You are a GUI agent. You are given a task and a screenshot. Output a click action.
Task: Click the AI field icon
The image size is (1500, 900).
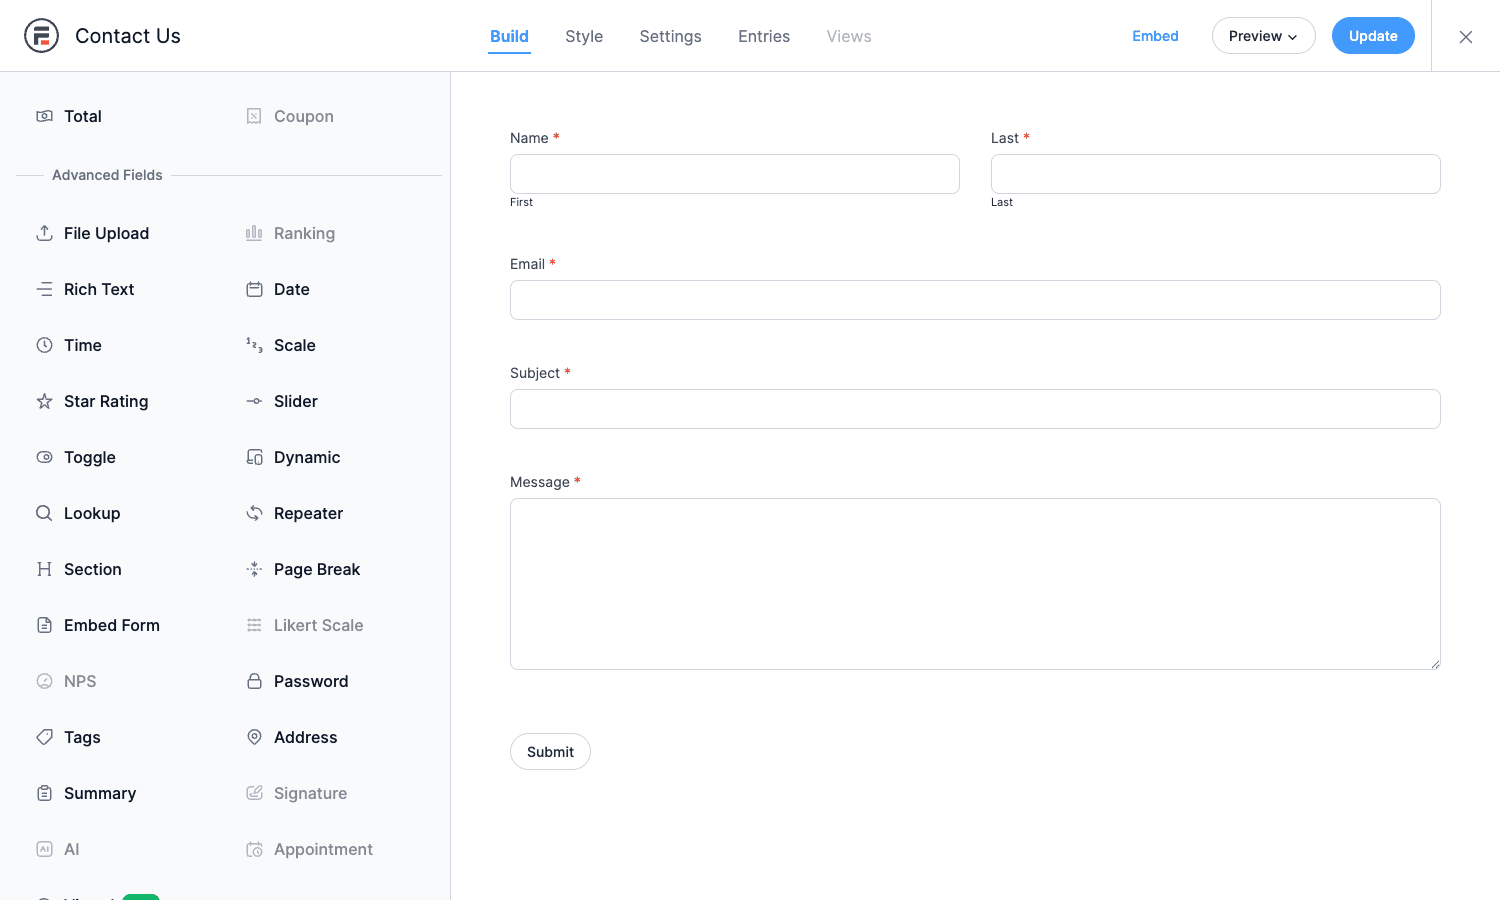click(x=44, y=849)
